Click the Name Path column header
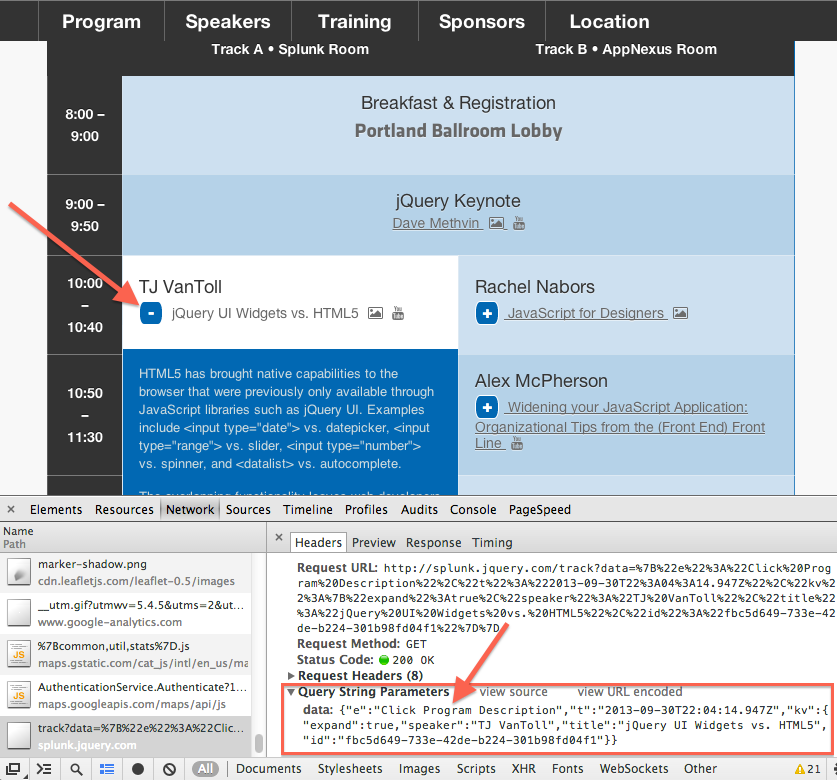 [132, 538]
